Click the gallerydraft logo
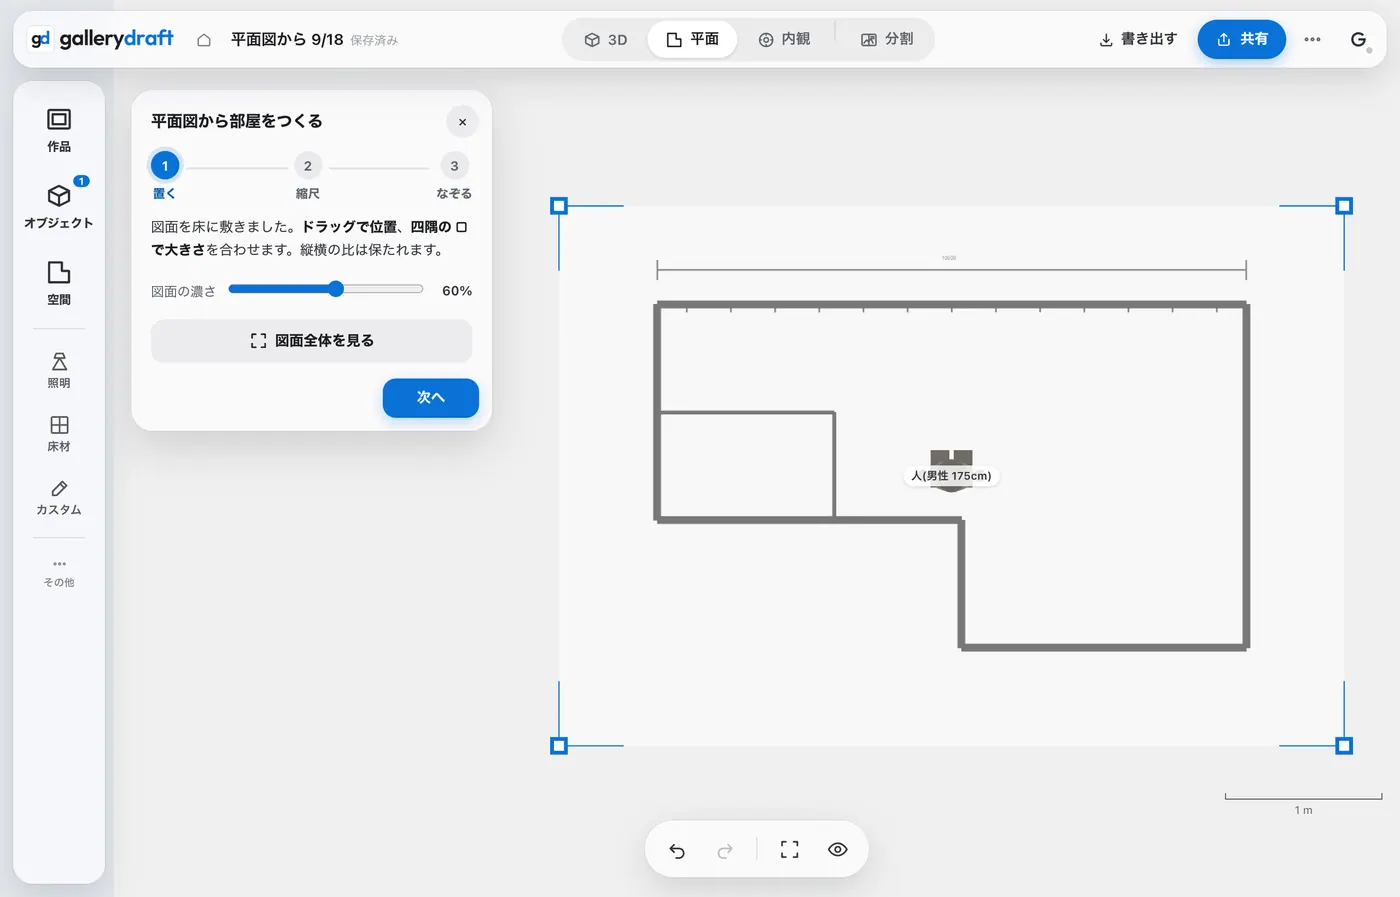1400x897 pixels. click(102, 39)
